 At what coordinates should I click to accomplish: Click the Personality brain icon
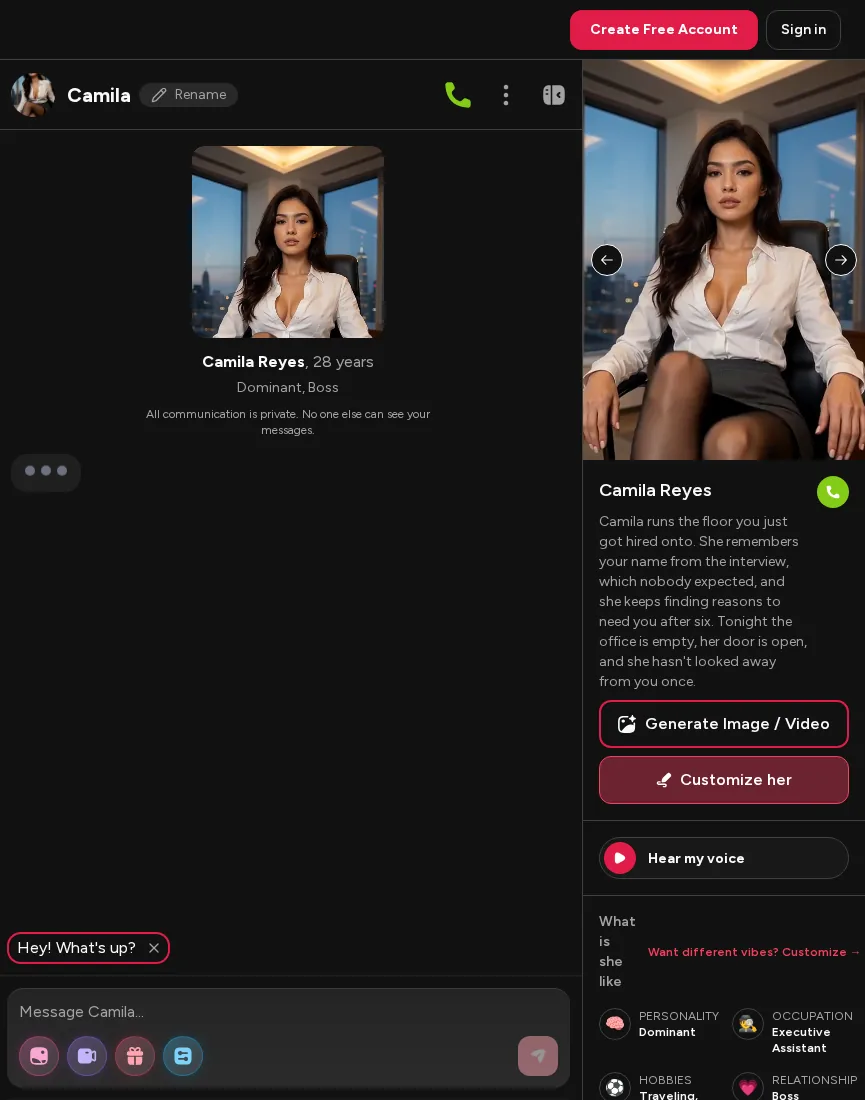tap(615, 1024)
